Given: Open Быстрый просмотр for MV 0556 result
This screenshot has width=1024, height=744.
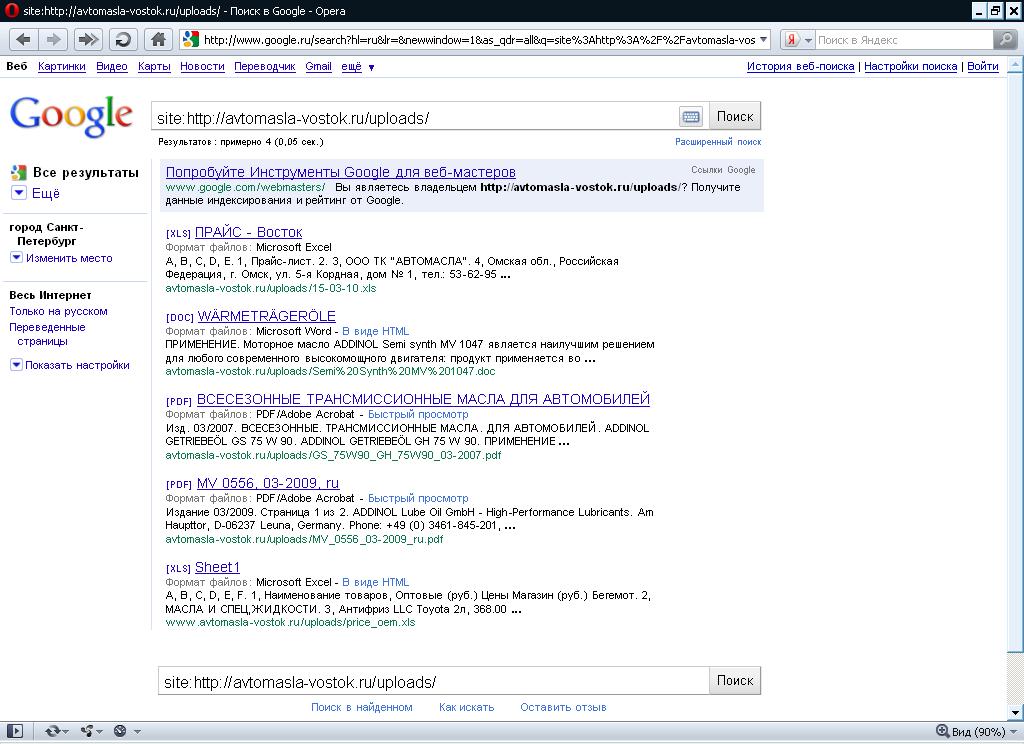Looking at the screenshot, I should (x=418, y=498).
